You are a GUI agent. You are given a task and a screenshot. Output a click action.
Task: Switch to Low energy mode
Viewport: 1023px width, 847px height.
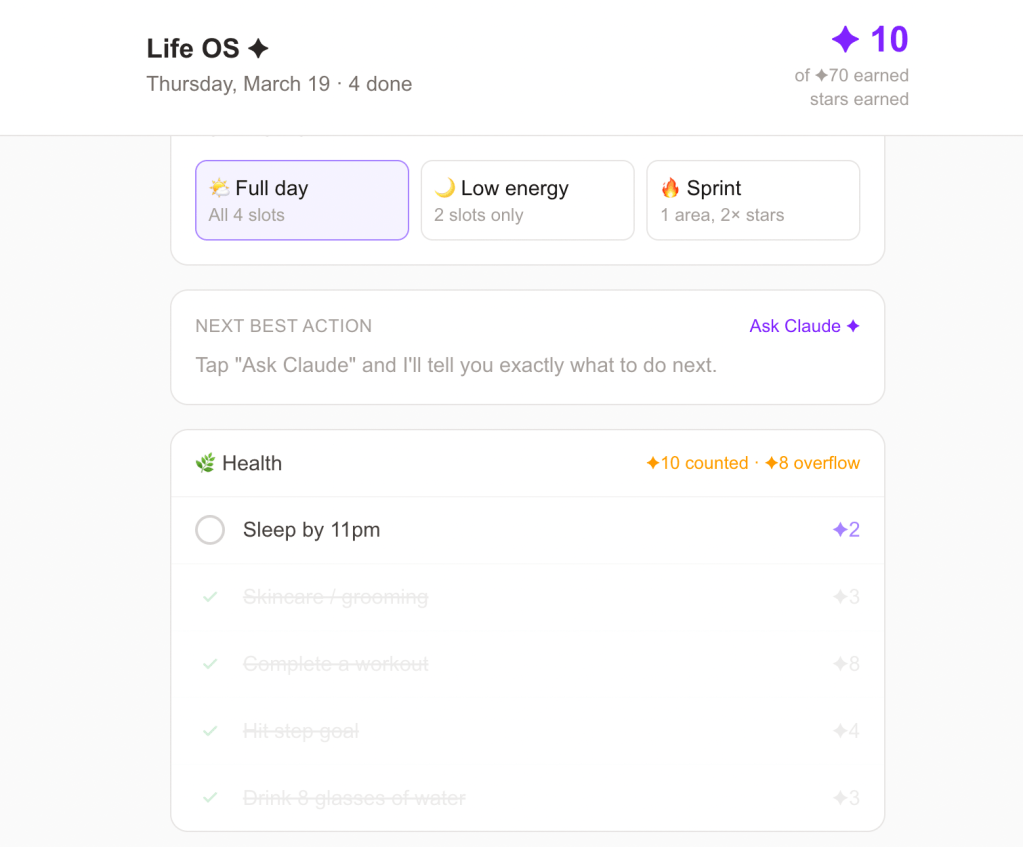(x=527, y=200)
